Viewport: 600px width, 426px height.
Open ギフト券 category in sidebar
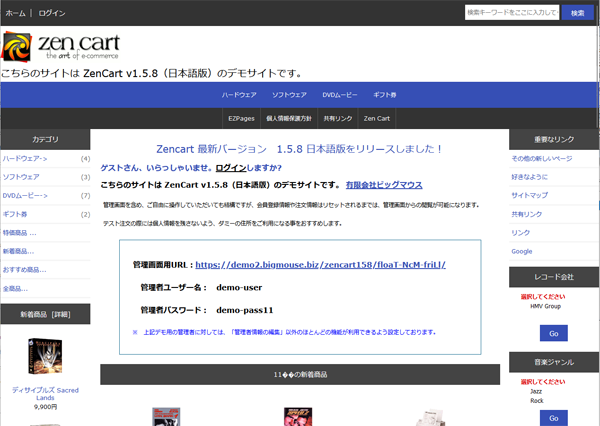point(15,214)
